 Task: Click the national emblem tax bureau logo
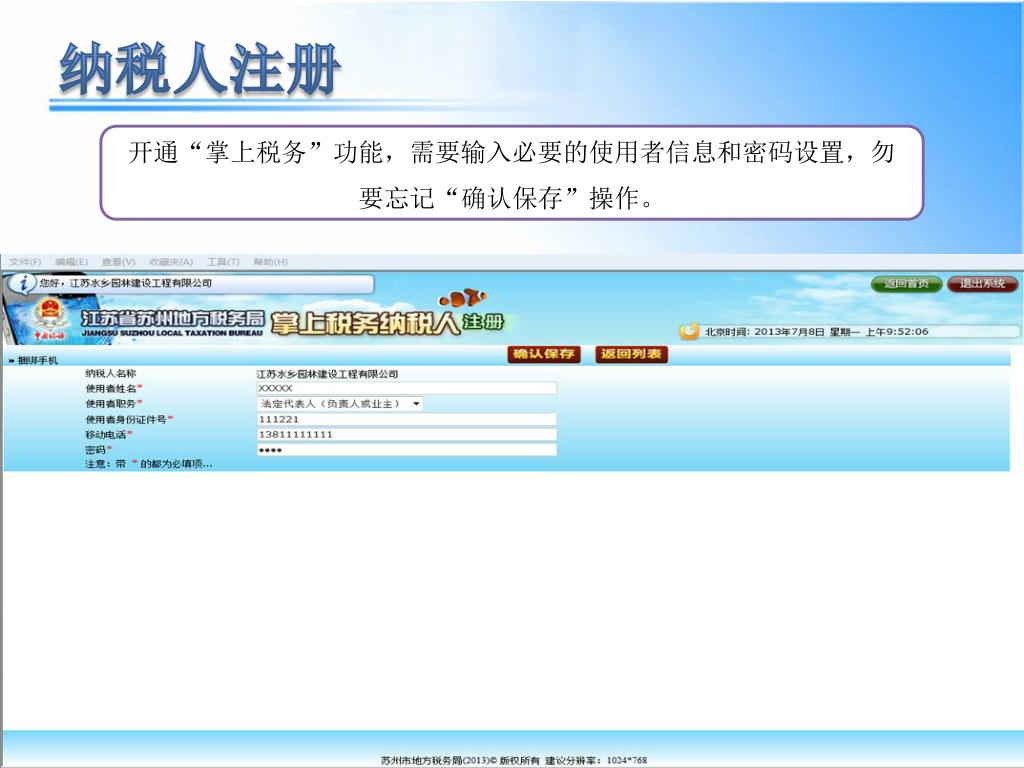[50, 317]
